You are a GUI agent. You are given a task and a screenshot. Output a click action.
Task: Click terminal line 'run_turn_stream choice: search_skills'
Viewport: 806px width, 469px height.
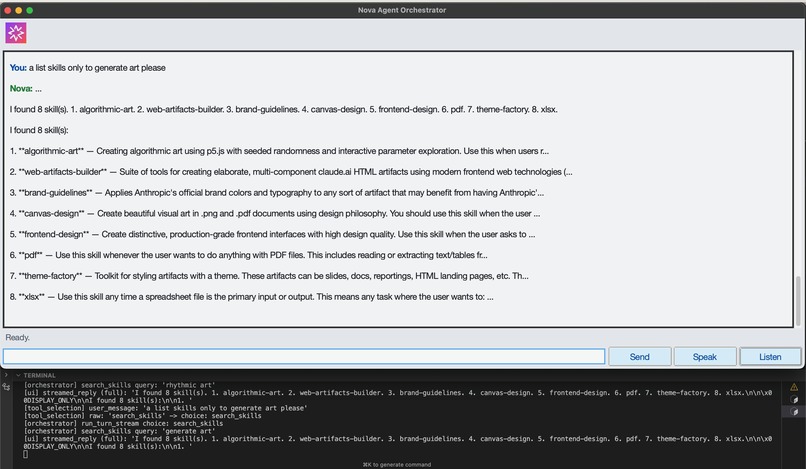point(123,424)
